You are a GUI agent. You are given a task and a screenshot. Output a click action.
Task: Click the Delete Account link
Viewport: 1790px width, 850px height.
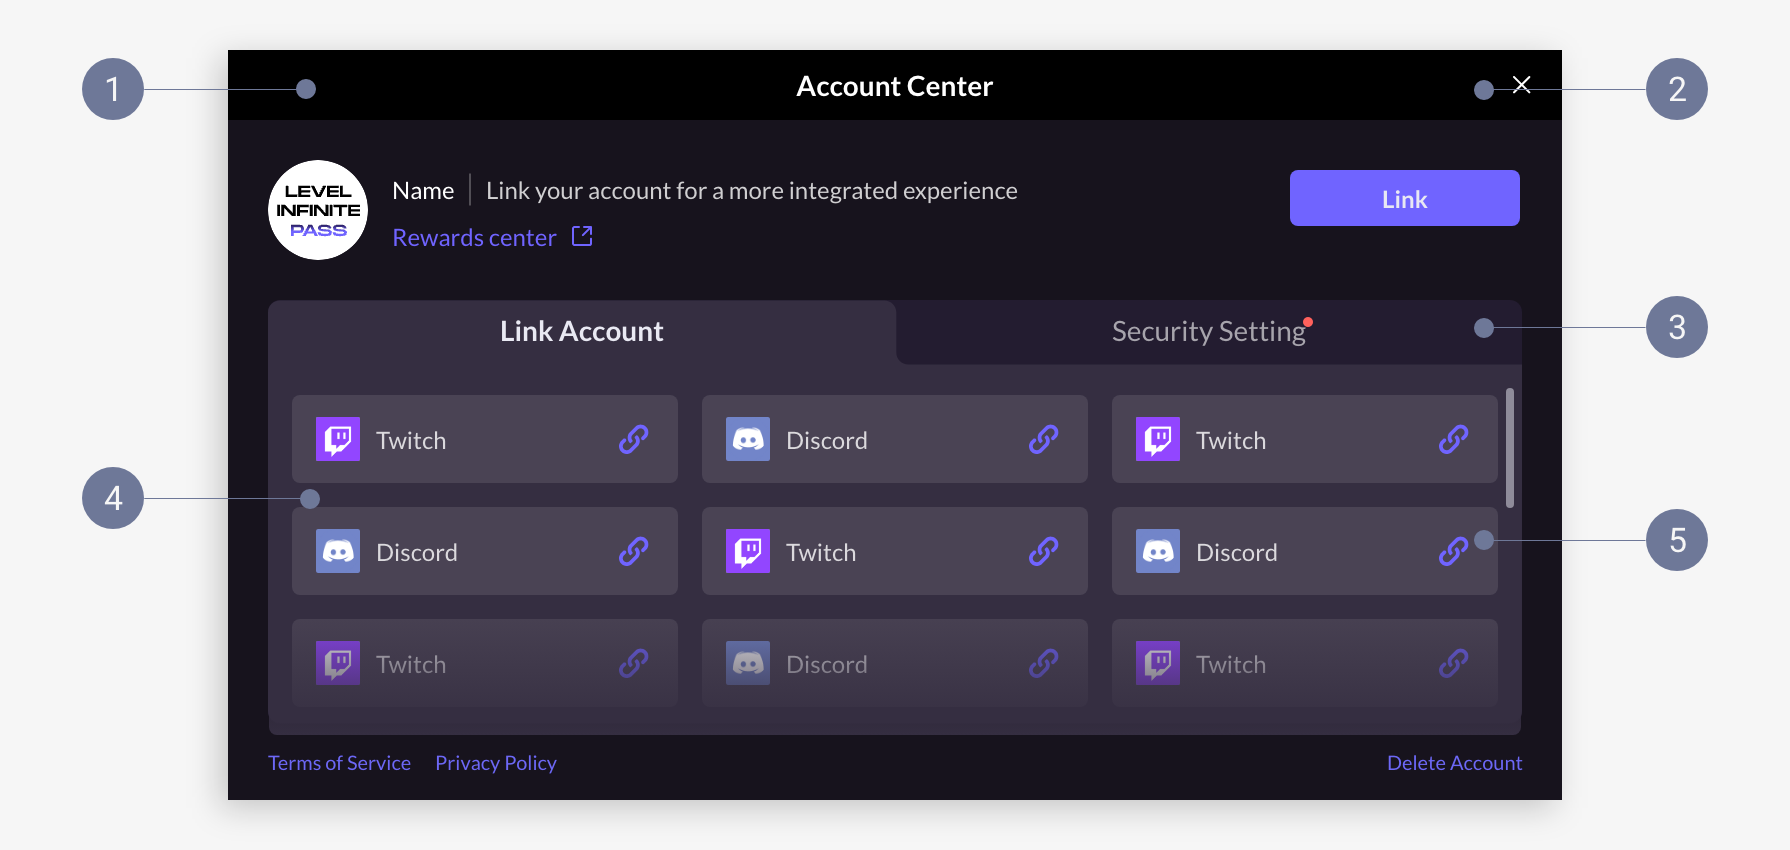pyautogui.click(x=1454, y=763)
